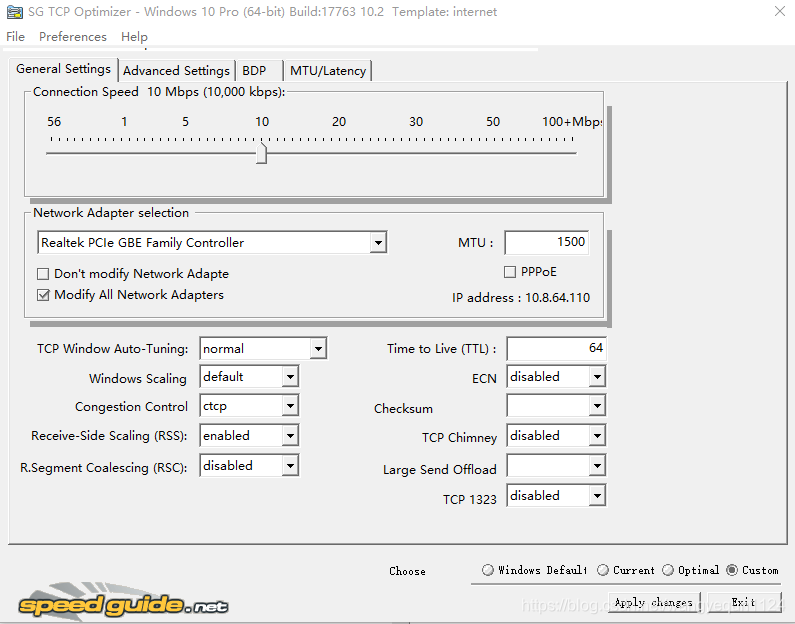Expand the TCP Chimney dropdown

point(597,435)
